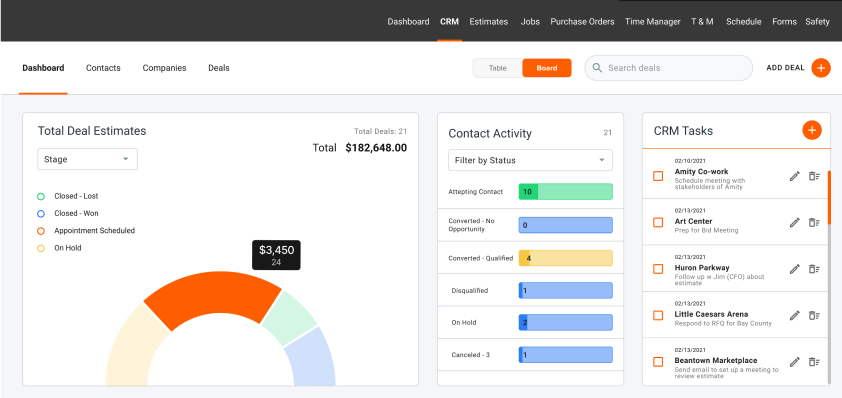Open Jobs in top navigation
This screenshot has width=842, height=398.
(530, 21)
